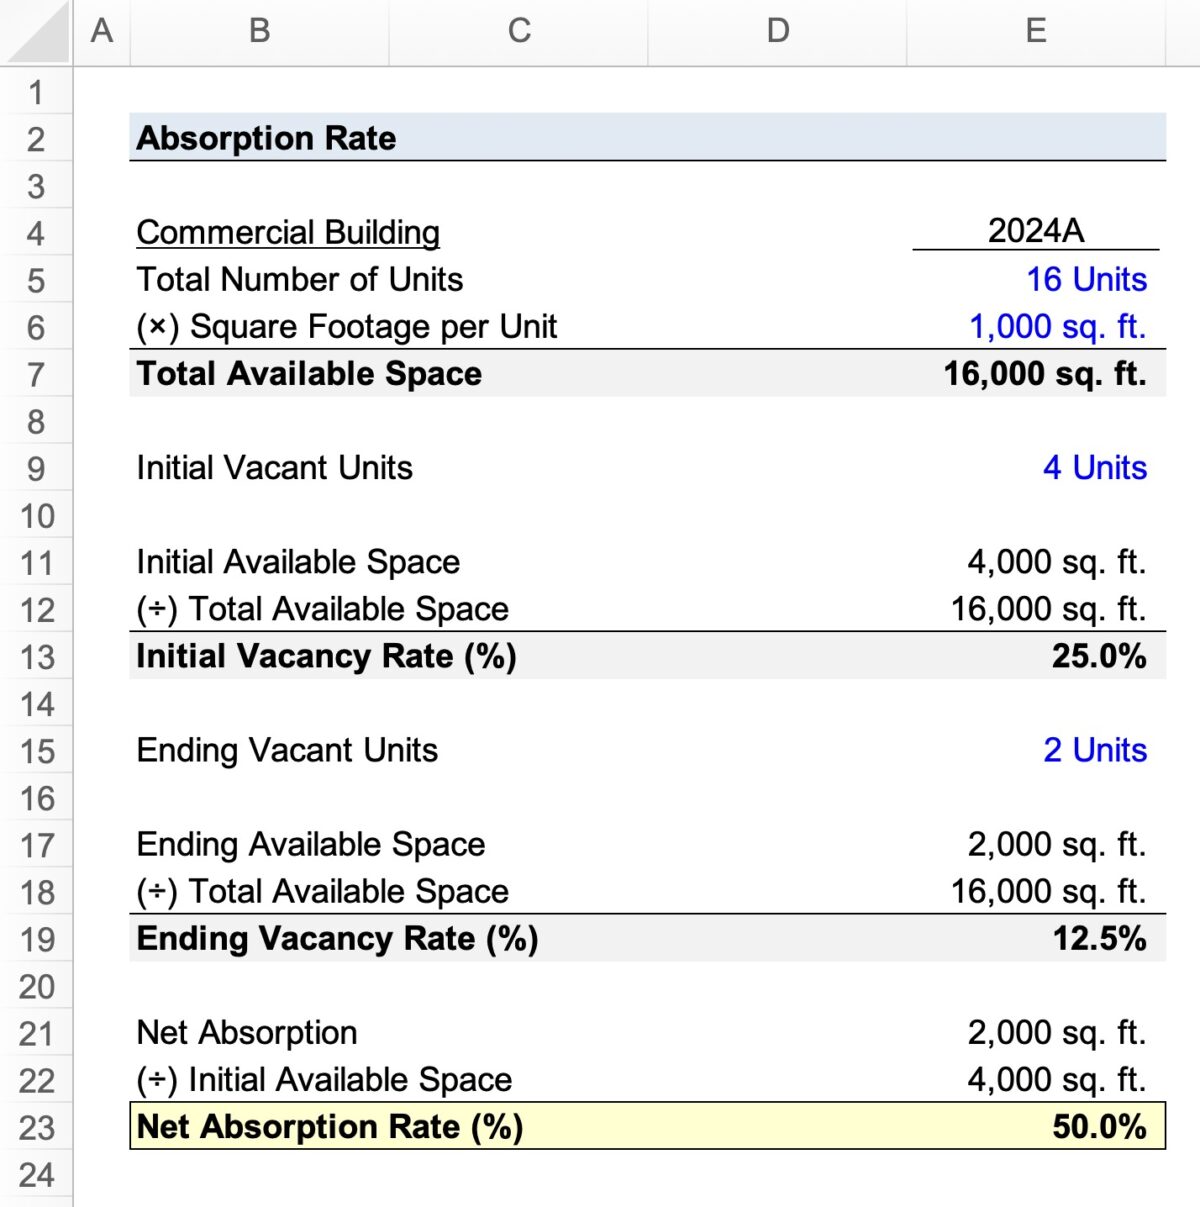The width and height of the screenshot is (1200, 1207).
Task: Select column header E
Action: 1036,30
